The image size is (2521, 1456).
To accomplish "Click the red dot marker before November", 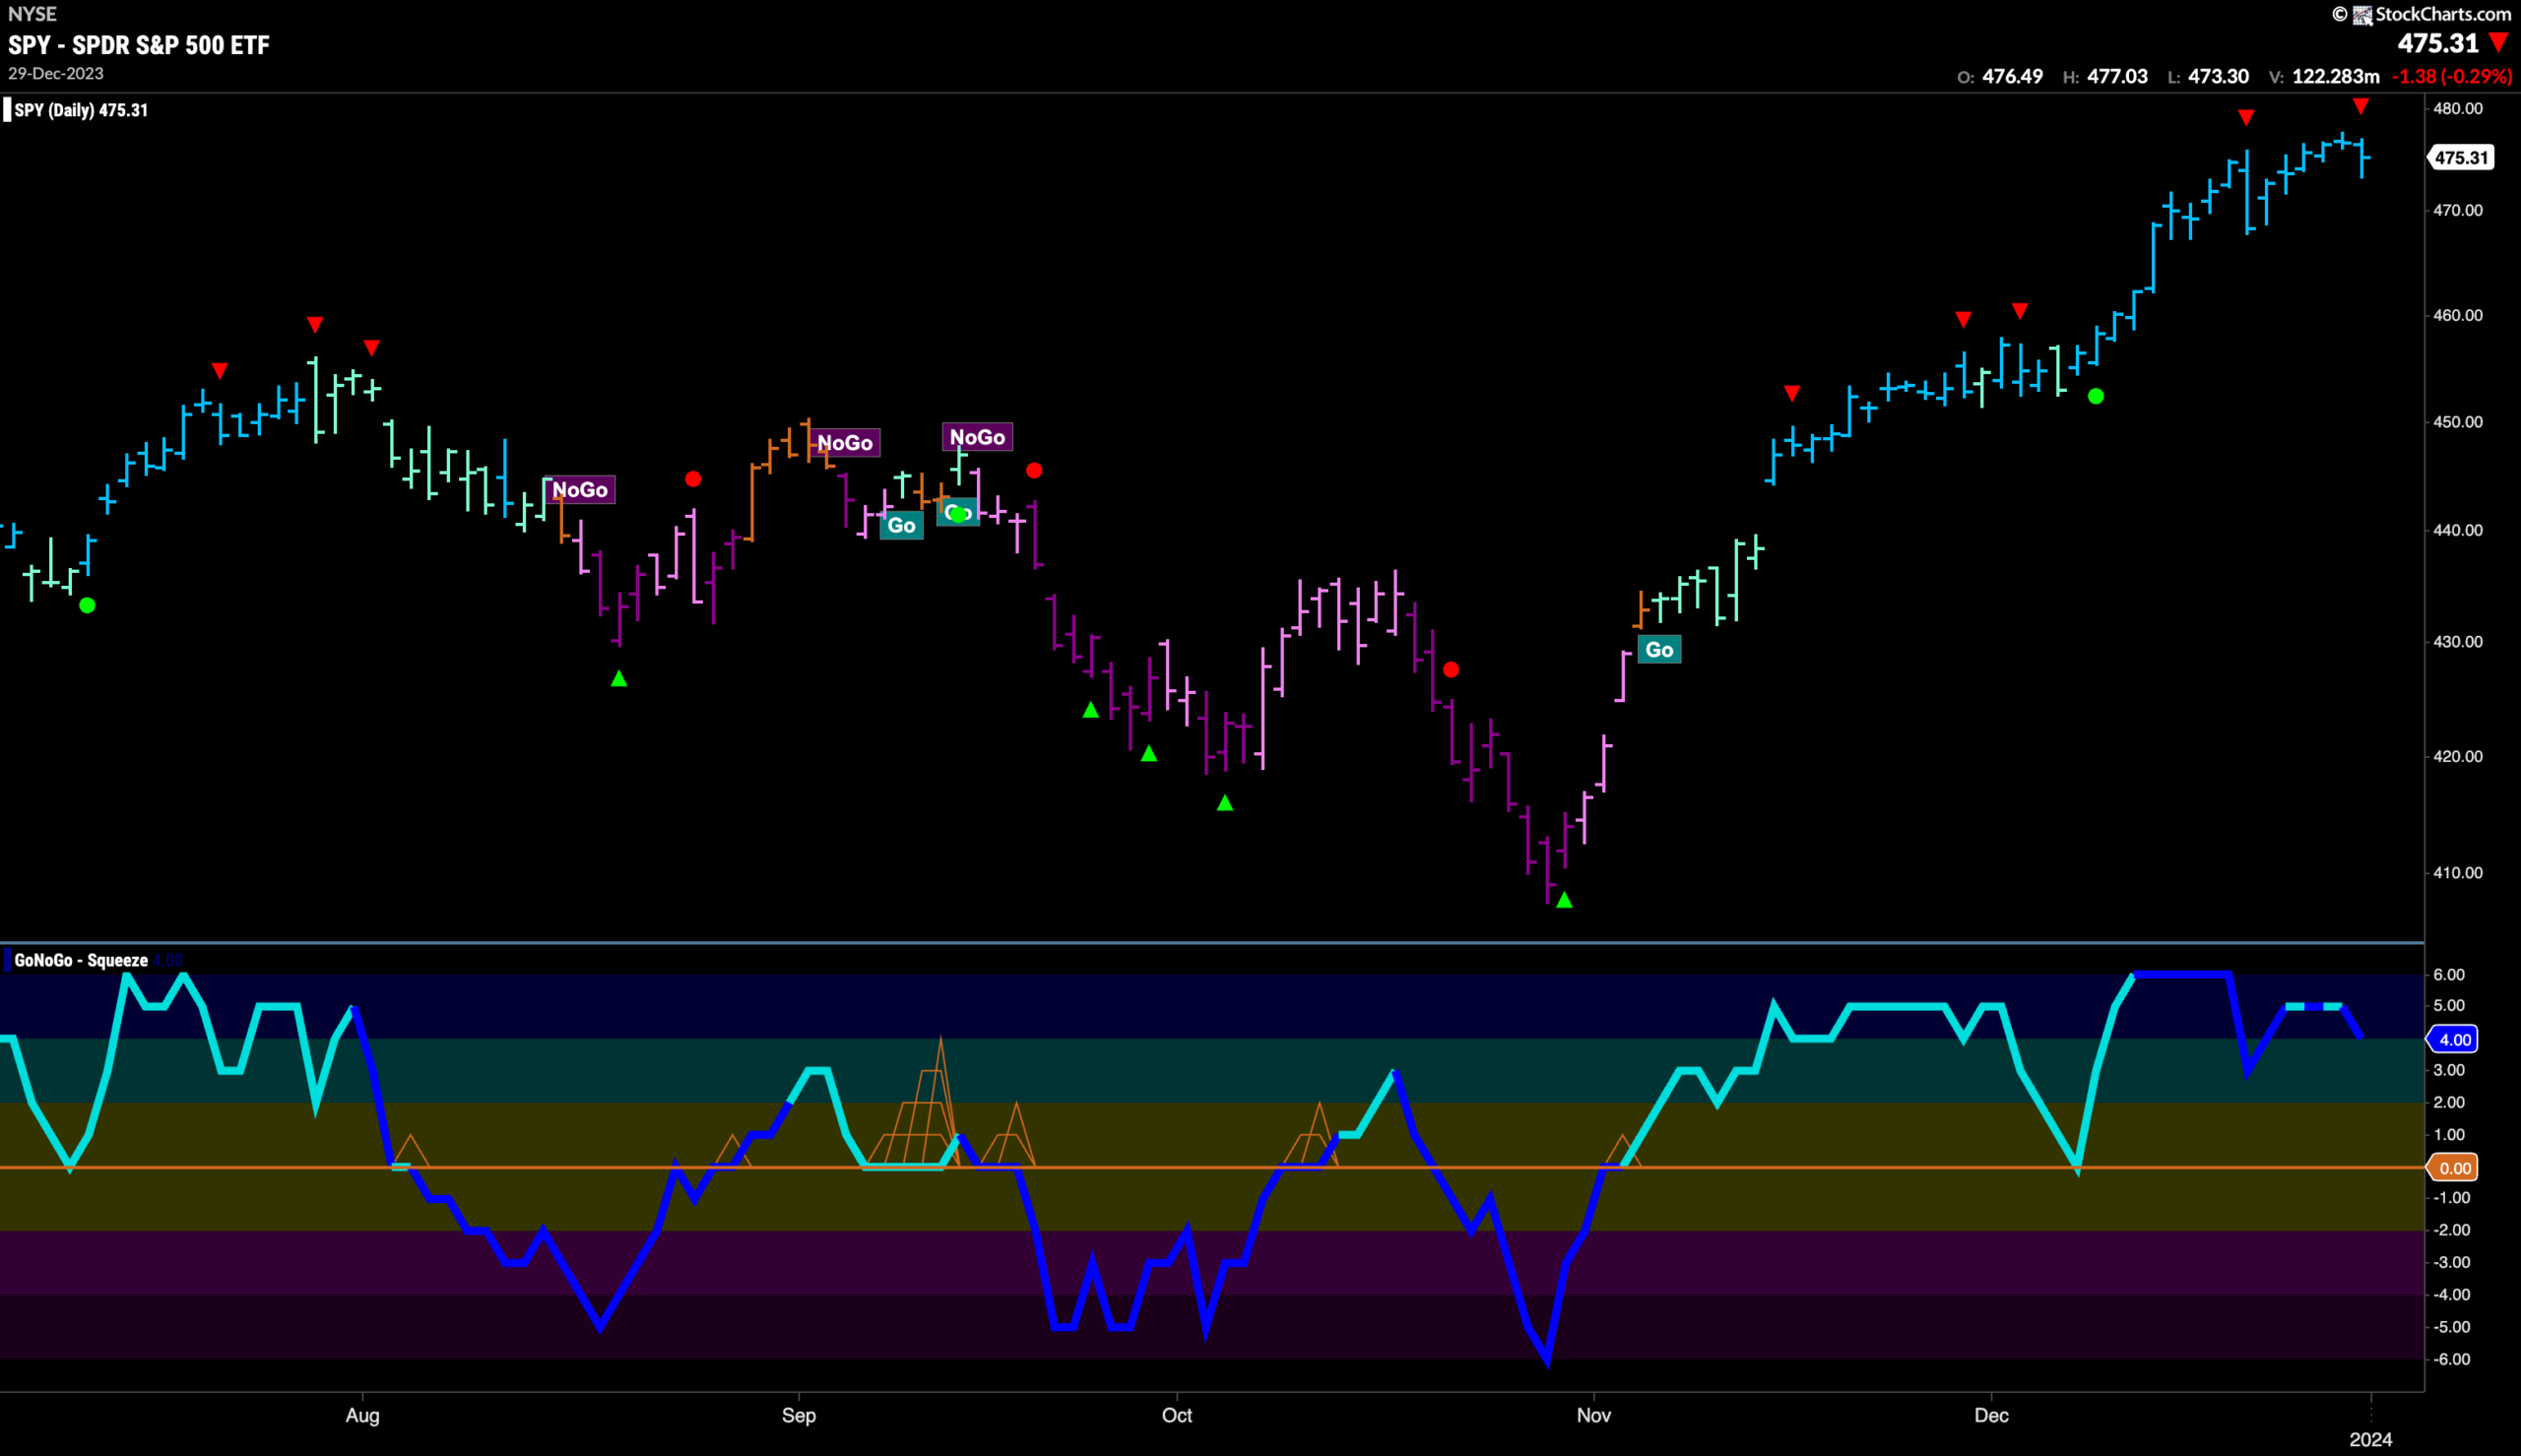I will tap(1451, 670).
